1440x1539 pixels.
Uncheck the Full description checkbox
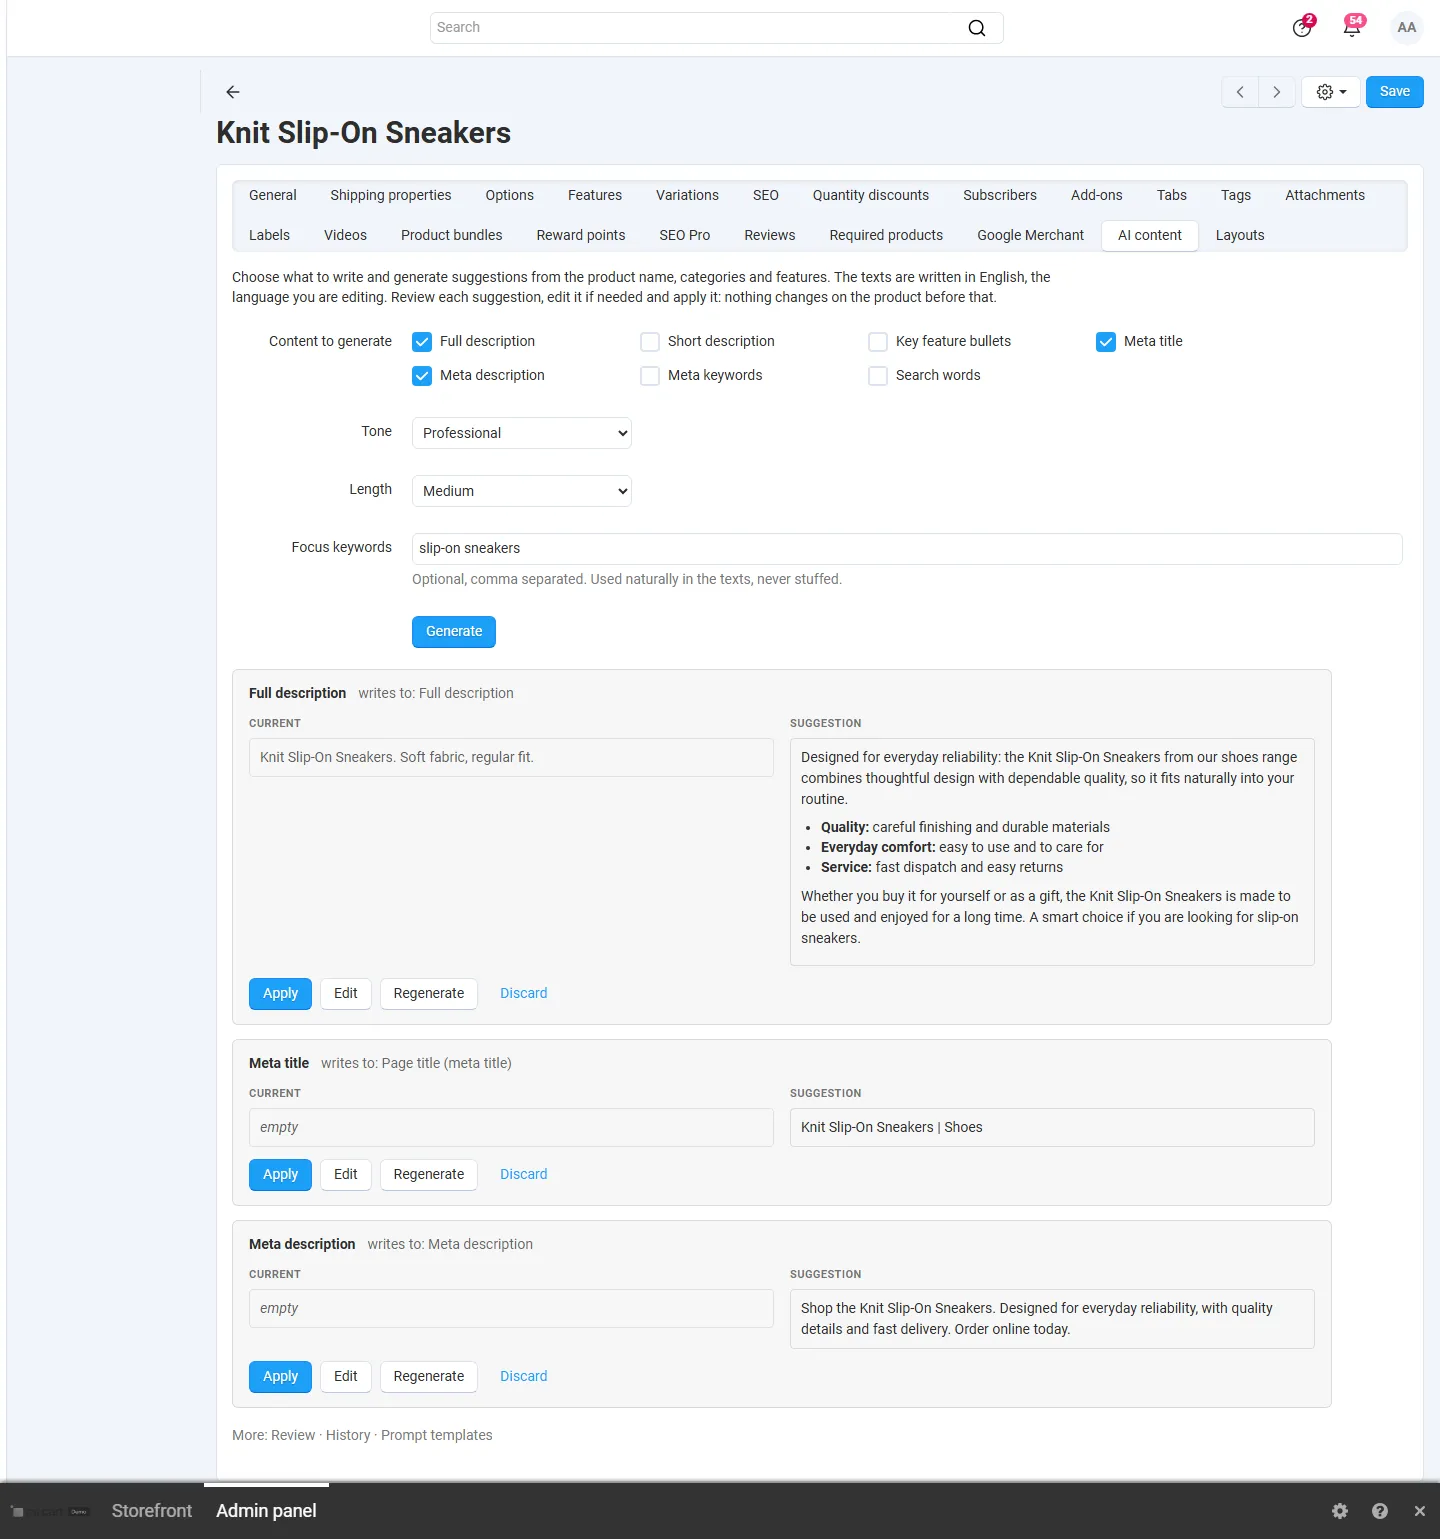tap(422, 342)
